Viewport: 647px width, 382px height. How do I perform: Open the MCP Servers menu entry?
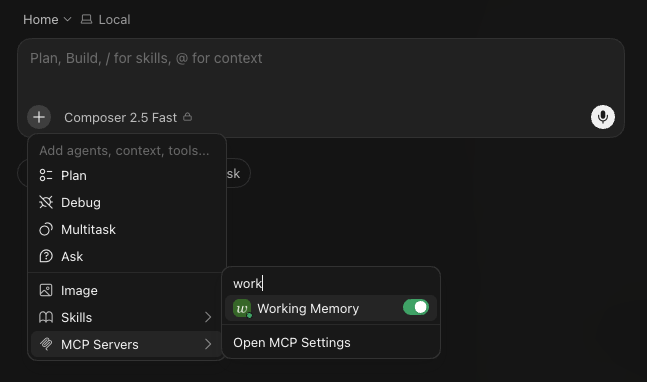[x=127, y=344]
